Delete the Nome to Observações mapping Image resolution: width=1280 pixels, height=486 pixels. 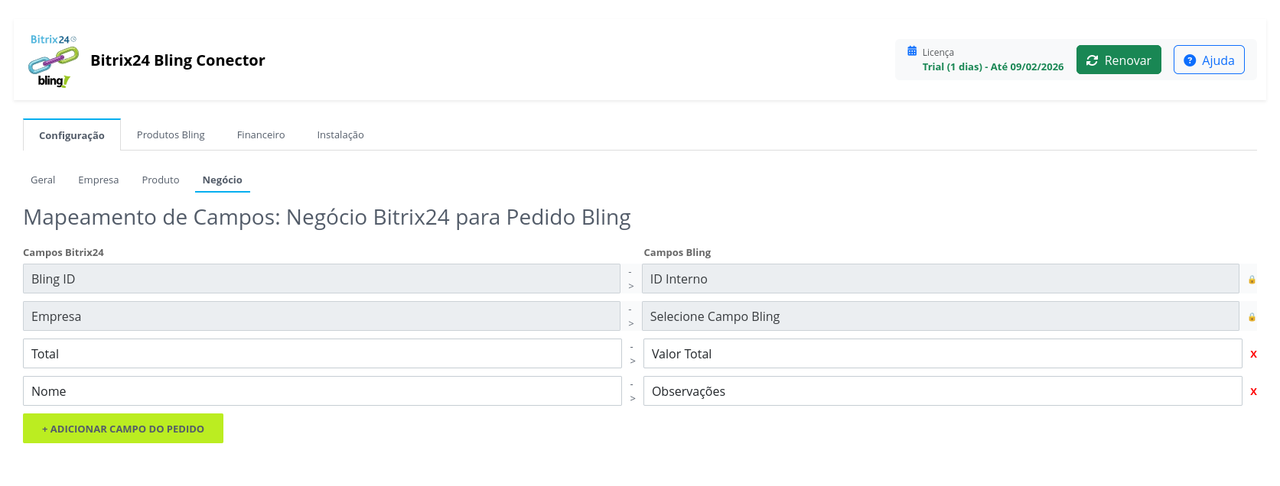pos(1253,391)
